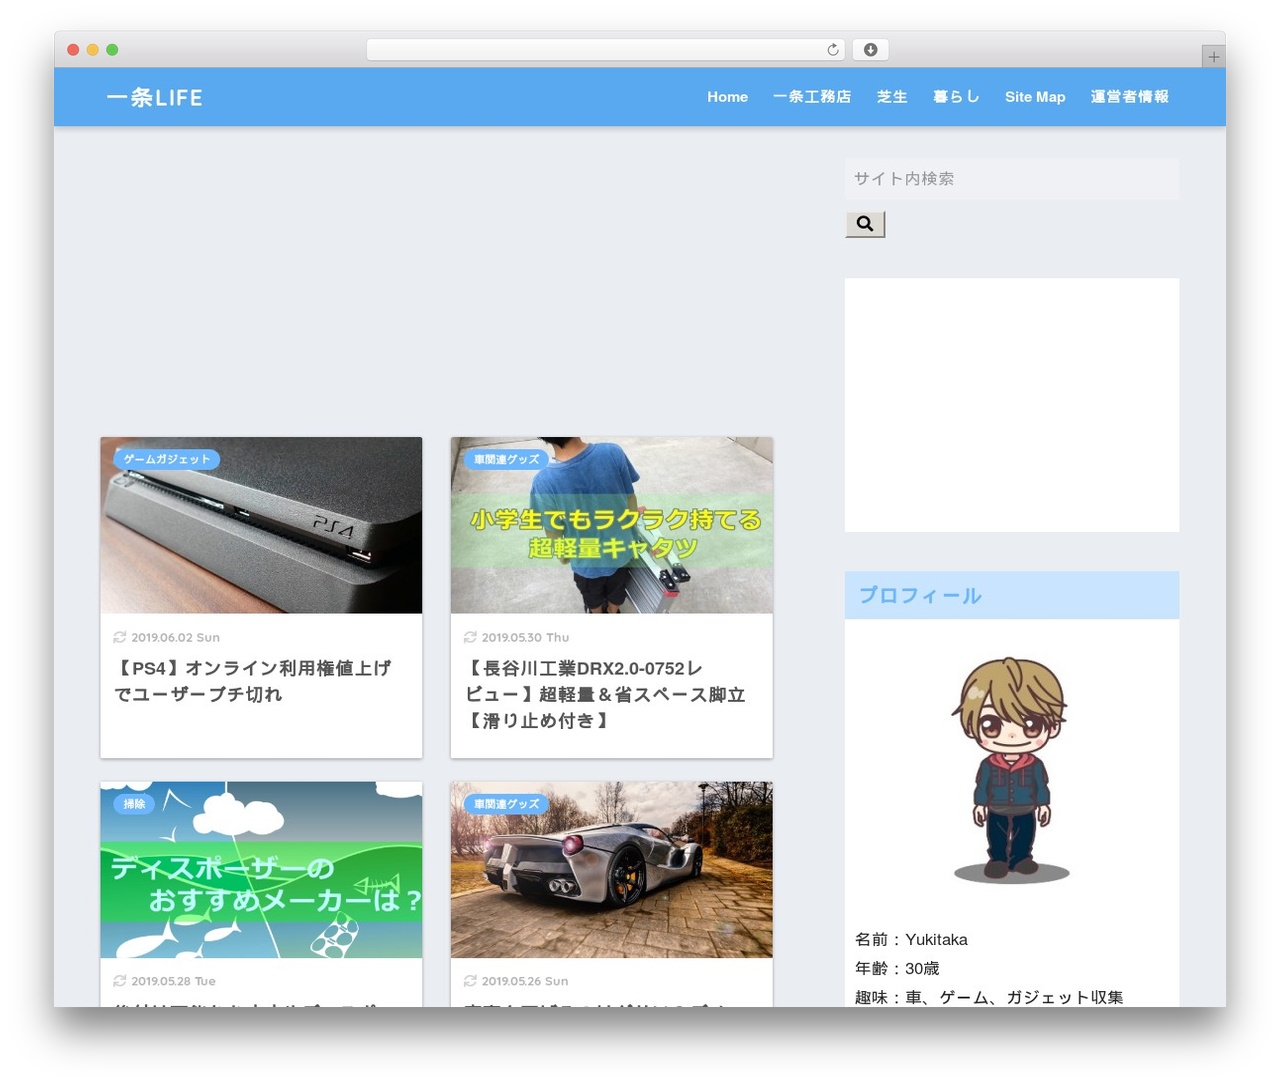Open the 超軽量キャタツ ladder thumbnail
This screenshot has height=1084, width=1280.
point(611,525)
